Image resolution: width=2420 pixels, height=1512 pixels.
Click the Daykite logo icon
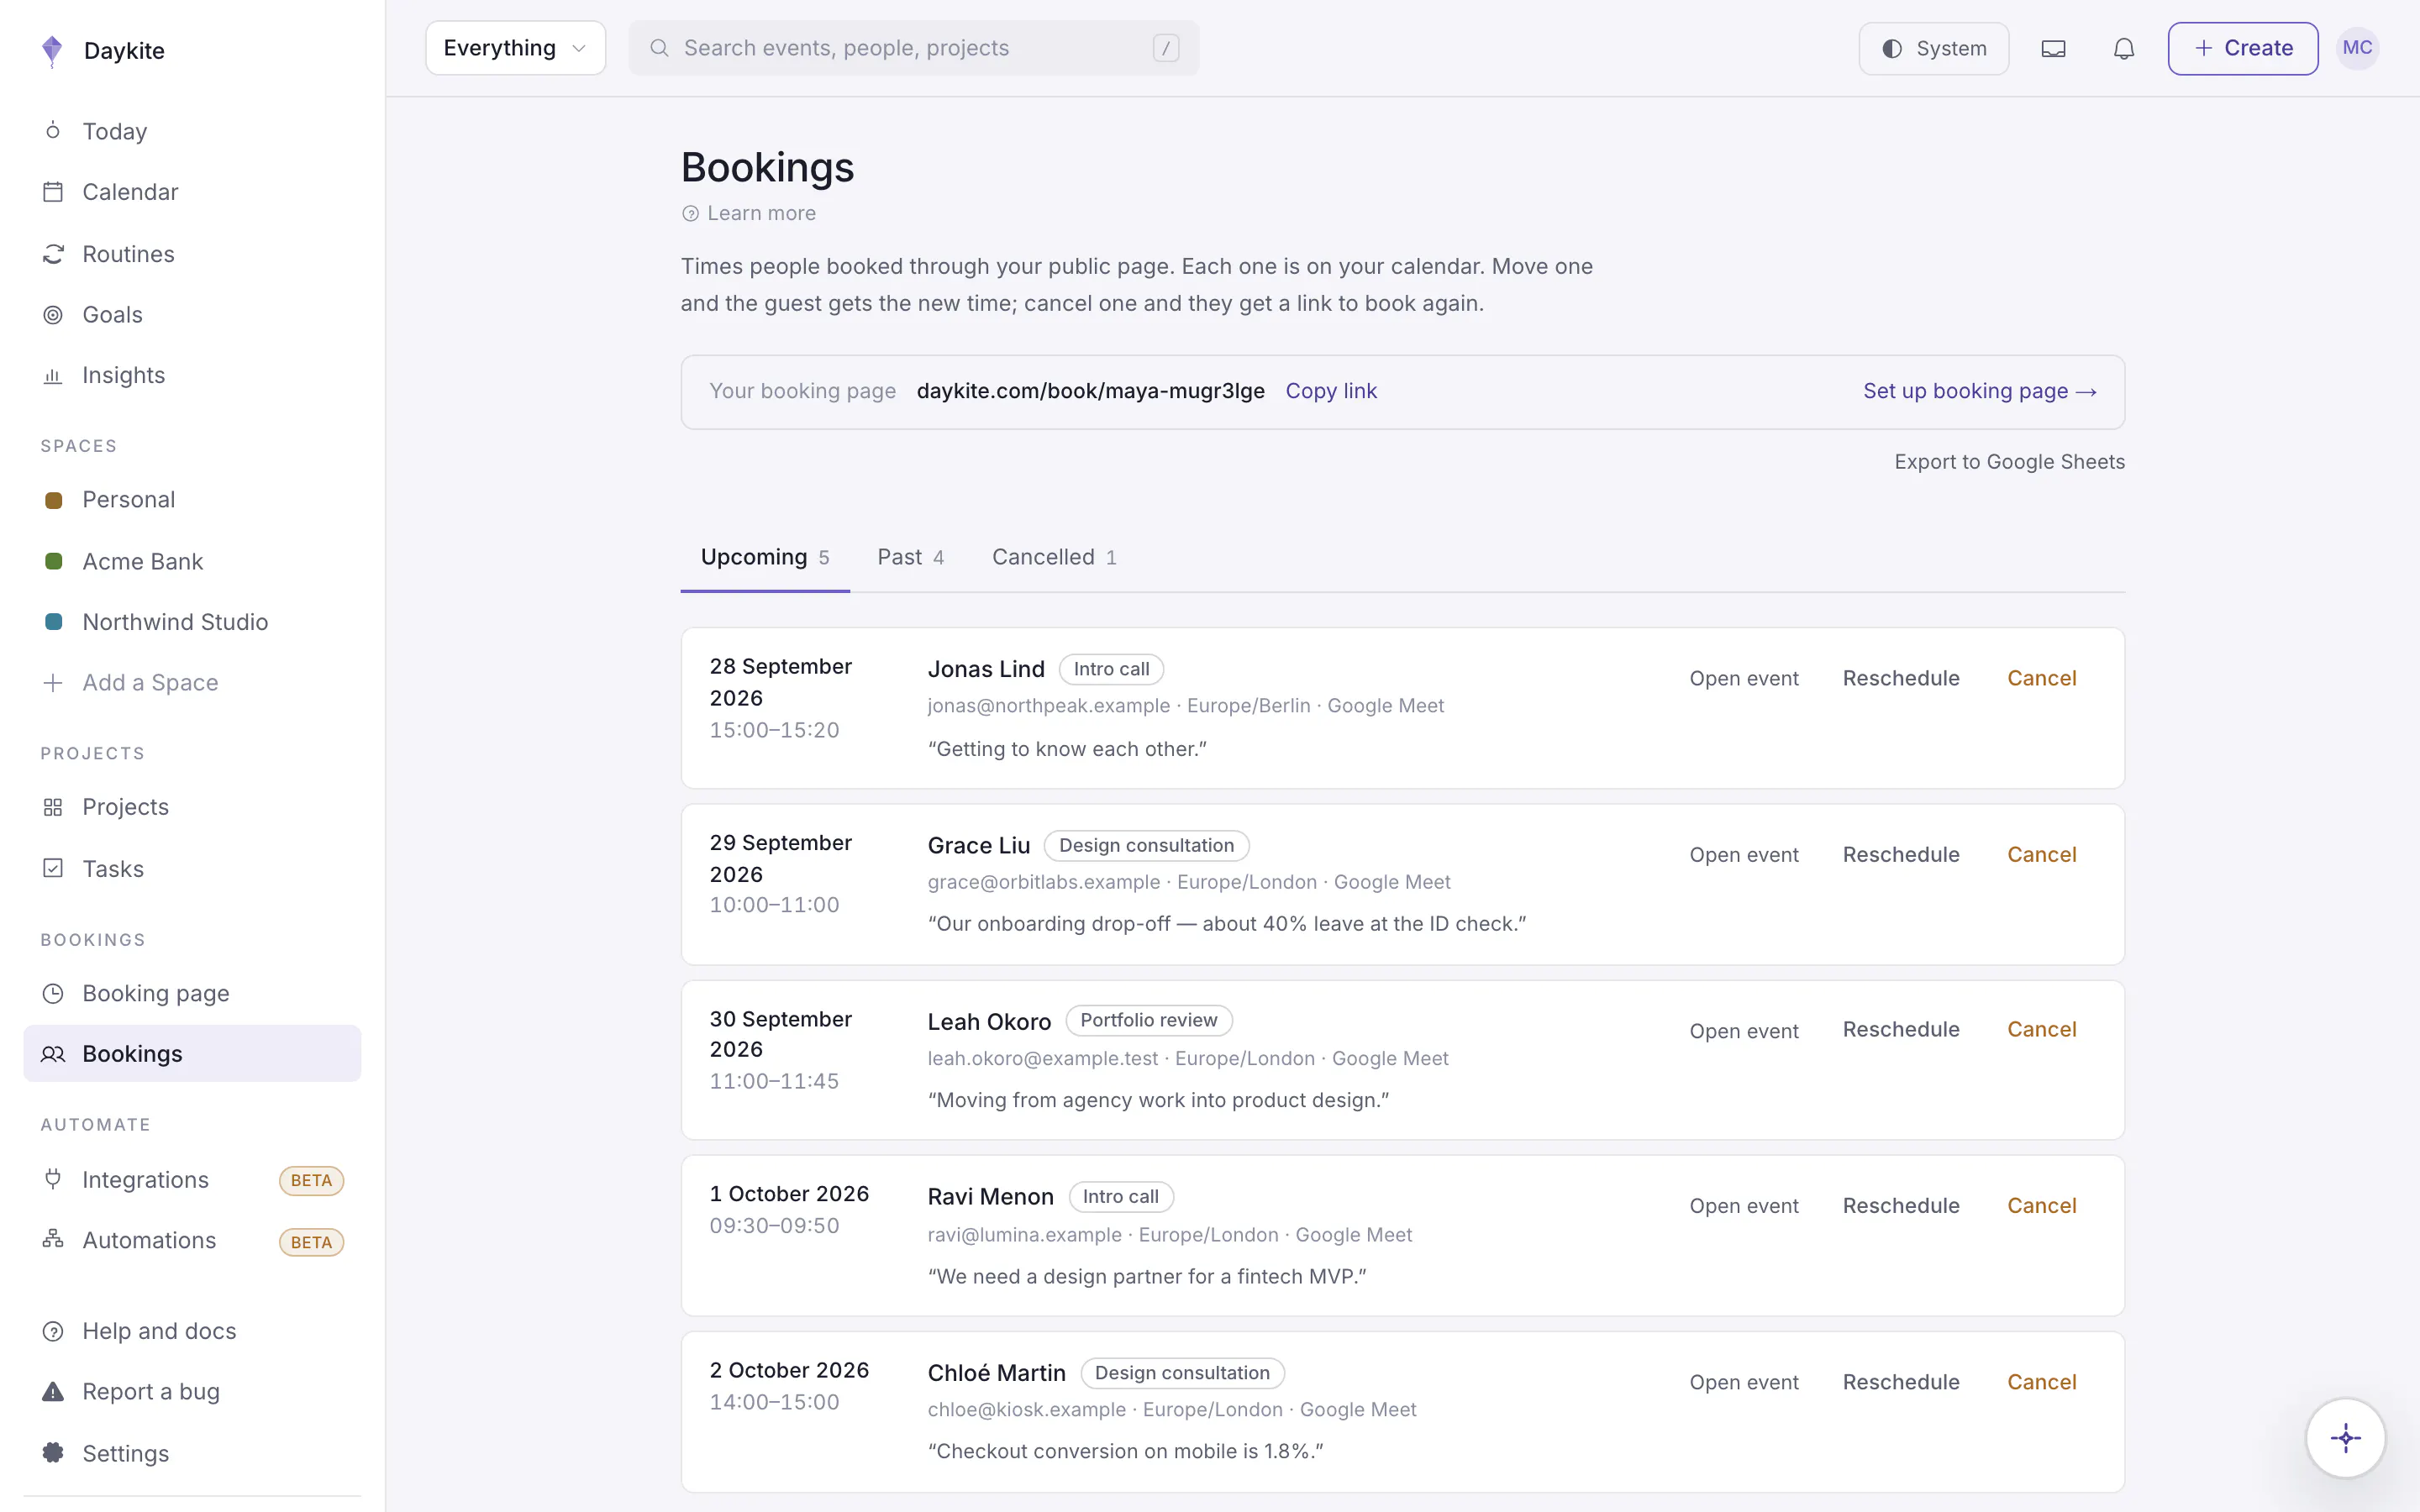52,50
